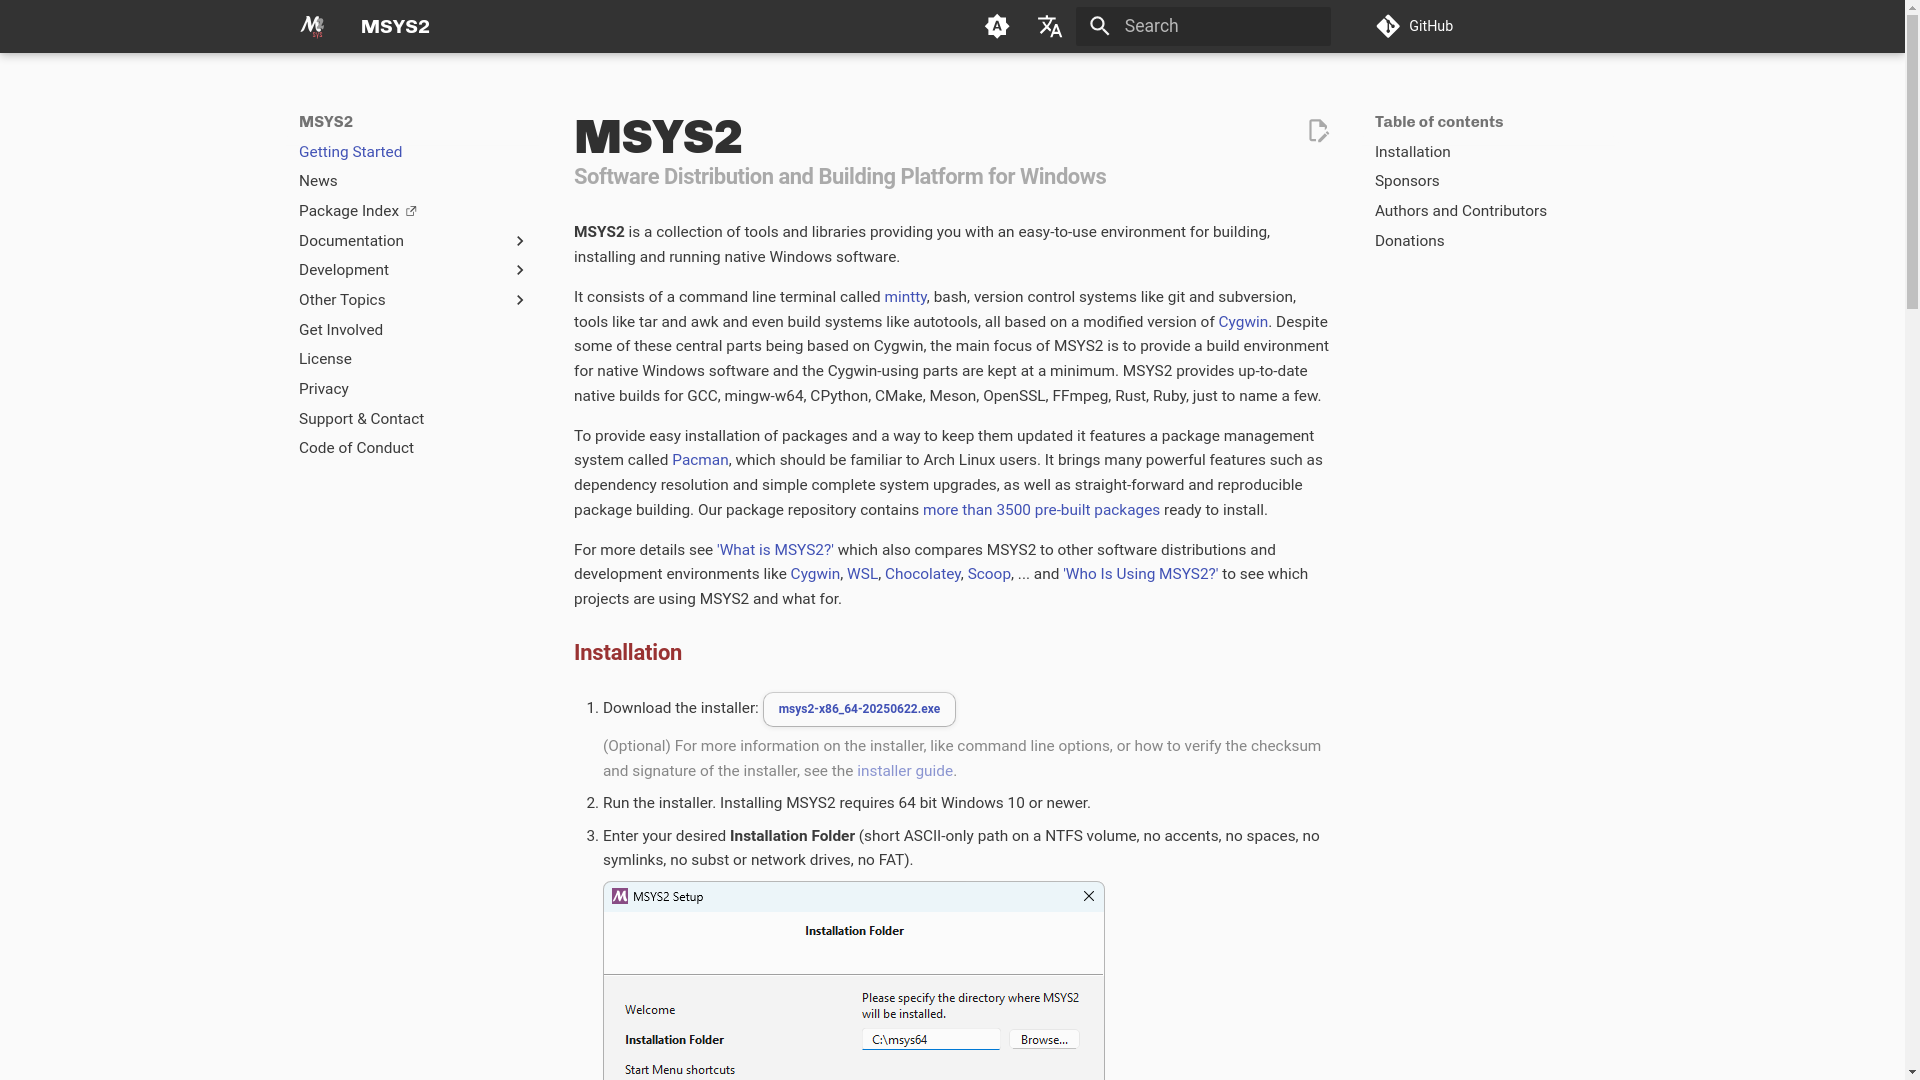The width and height of the screenshot is (1920, 1080).
Task: Expand the Documentation section chevron
Action: coord(519,241)
